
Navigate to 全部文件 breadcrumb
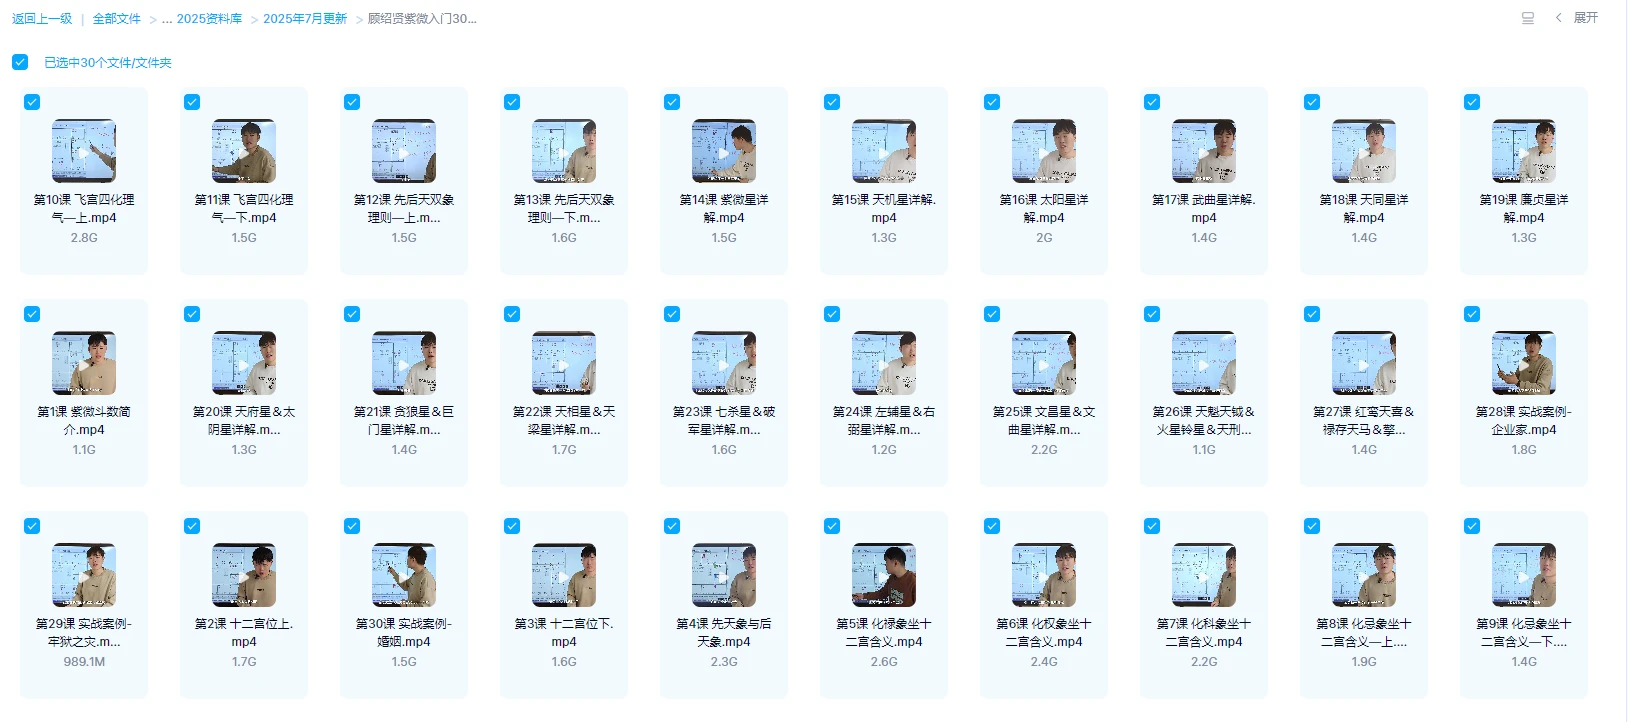(x=117, y=19)
